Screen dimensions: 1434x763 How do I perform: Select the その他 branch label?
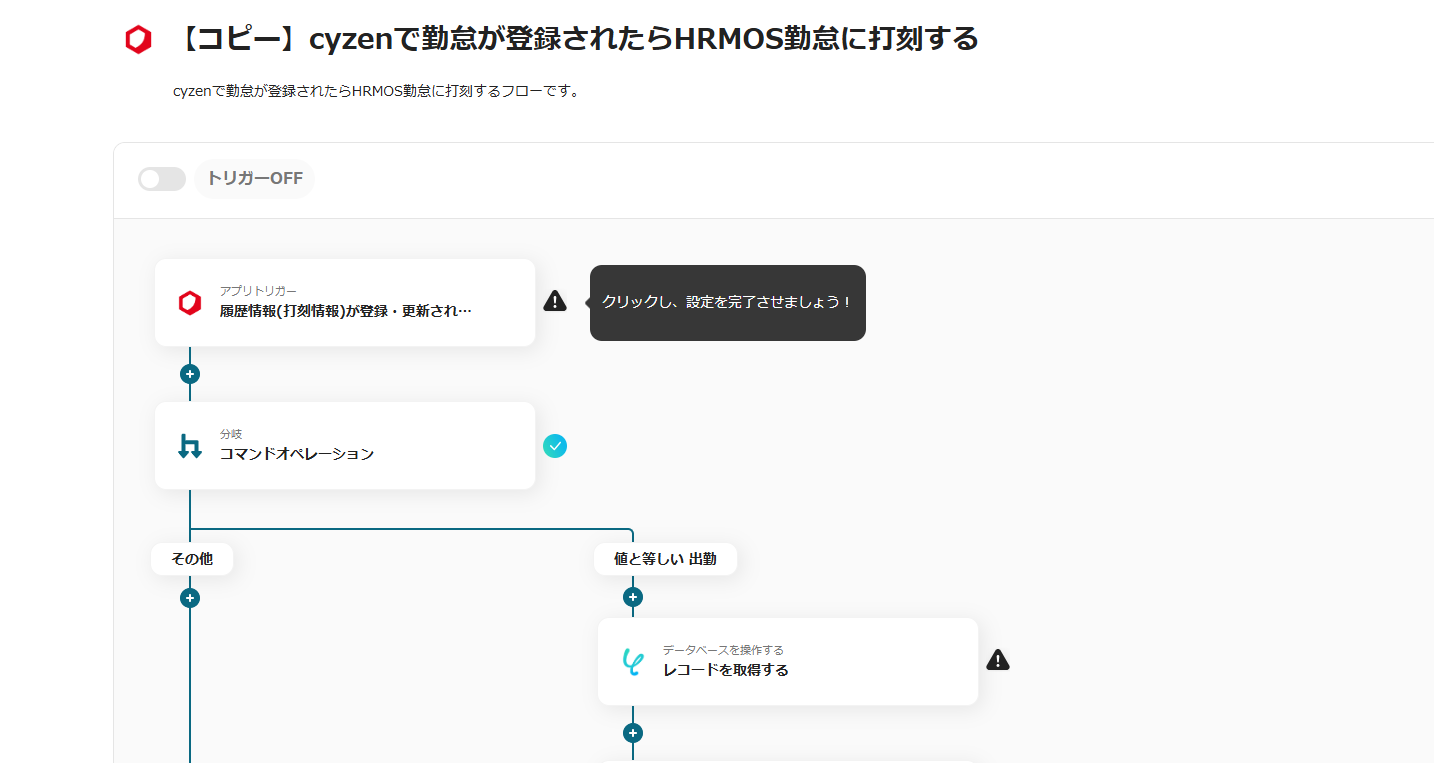click(192, 559)
